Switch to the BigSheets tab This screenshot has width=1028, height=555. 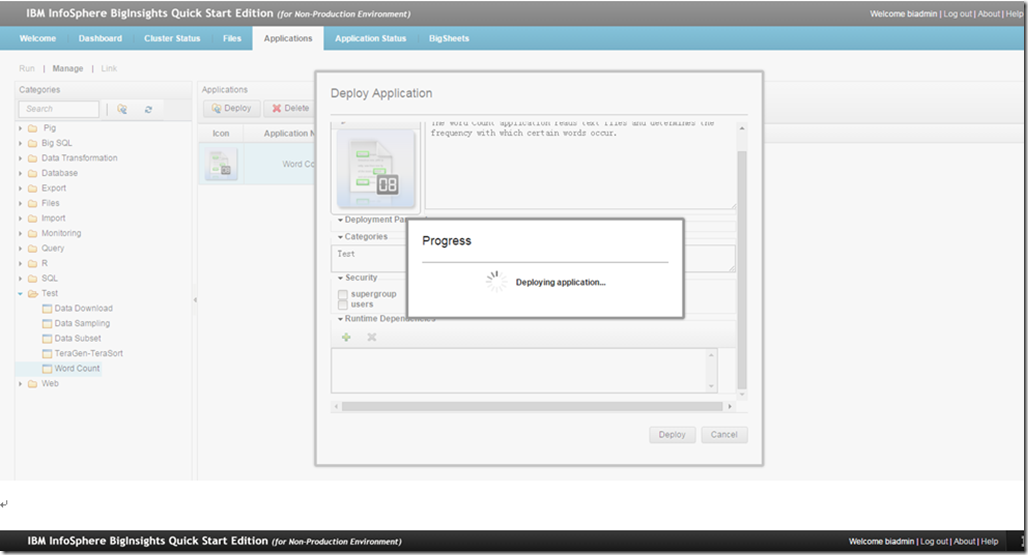coord(449,39)
